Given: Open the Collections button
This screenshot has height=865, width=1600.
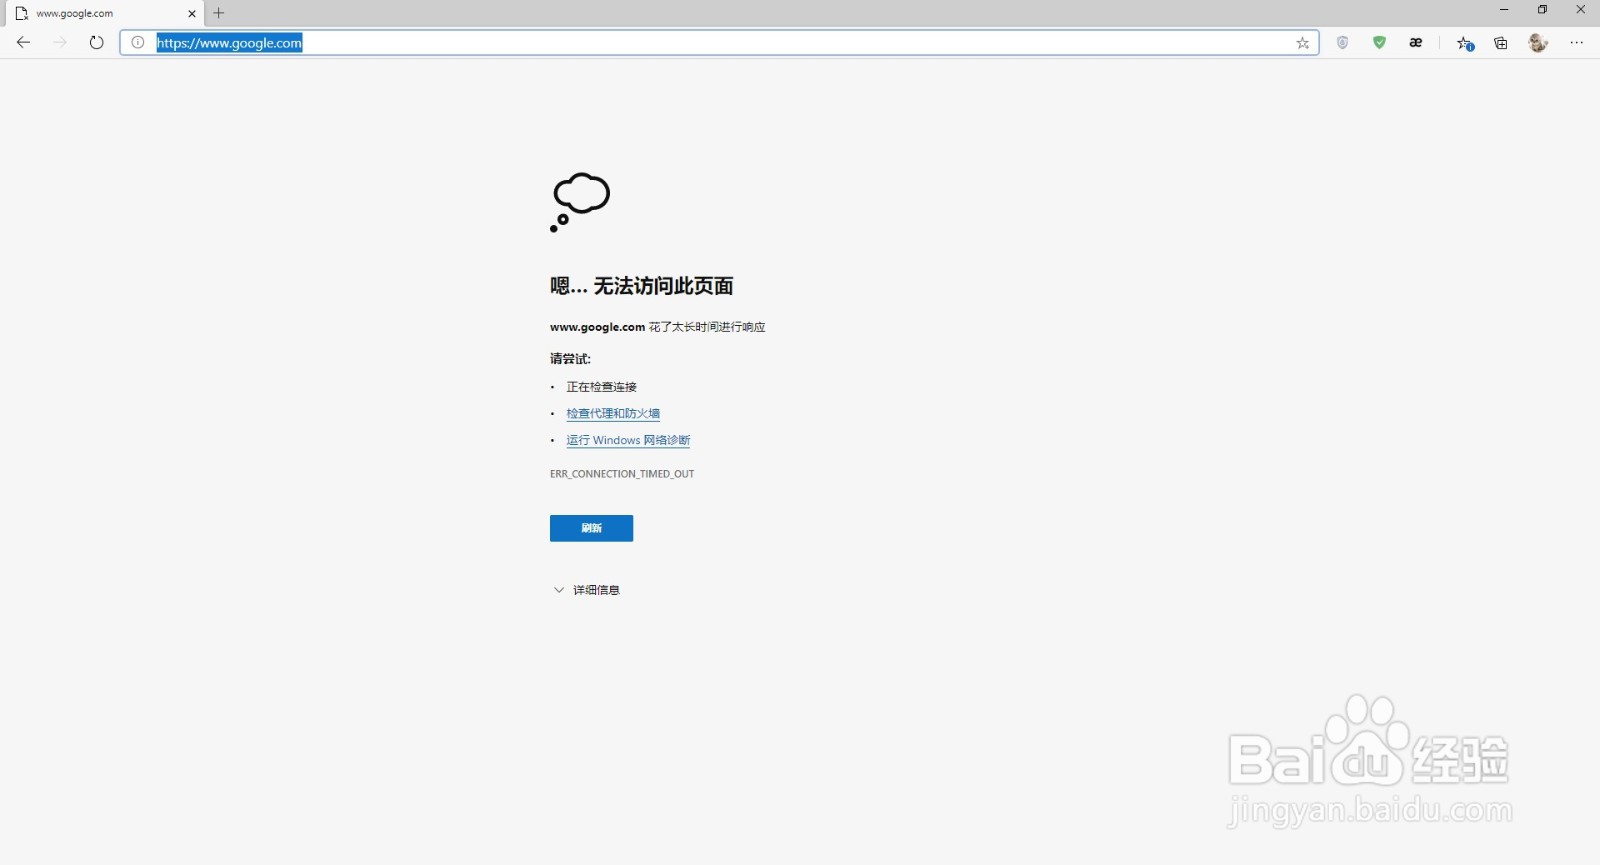Looking at the screenshot, I should pos(1501,43).
